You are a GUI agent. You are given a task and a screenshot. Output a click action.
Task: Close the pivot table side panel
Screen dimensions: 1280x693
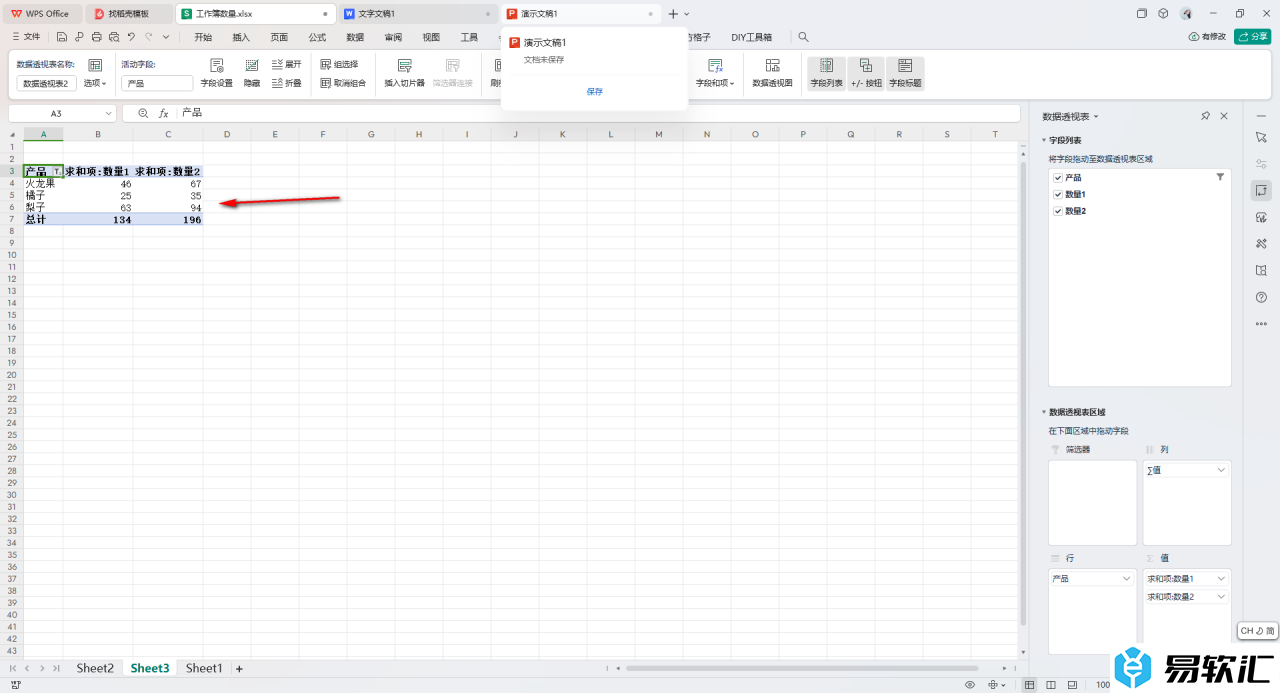(x=1224, y=116)
